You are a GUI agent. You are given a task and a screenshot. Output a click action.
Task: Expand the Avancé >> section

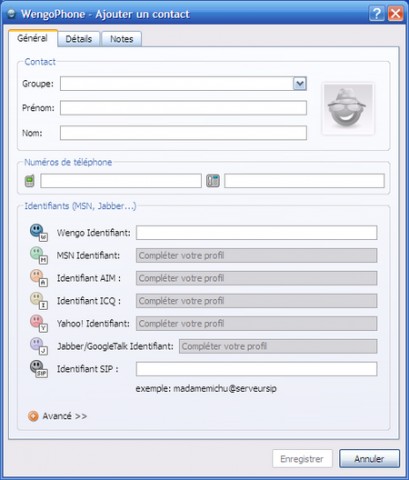pos(65,416)
